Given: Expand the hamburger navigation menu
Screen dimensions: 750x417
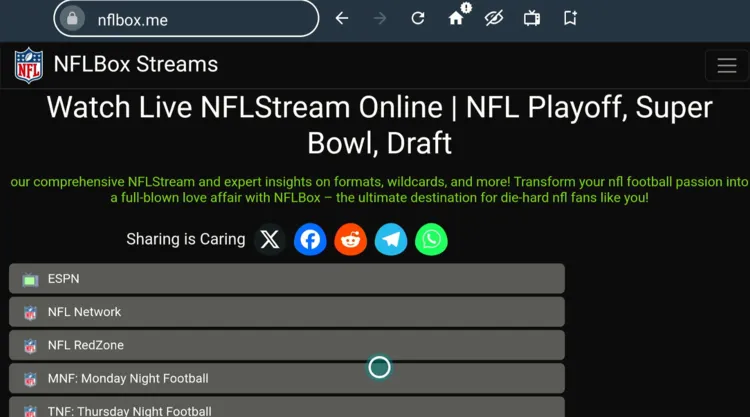Looking at the screenshot, I should click(x=727, y=66).
